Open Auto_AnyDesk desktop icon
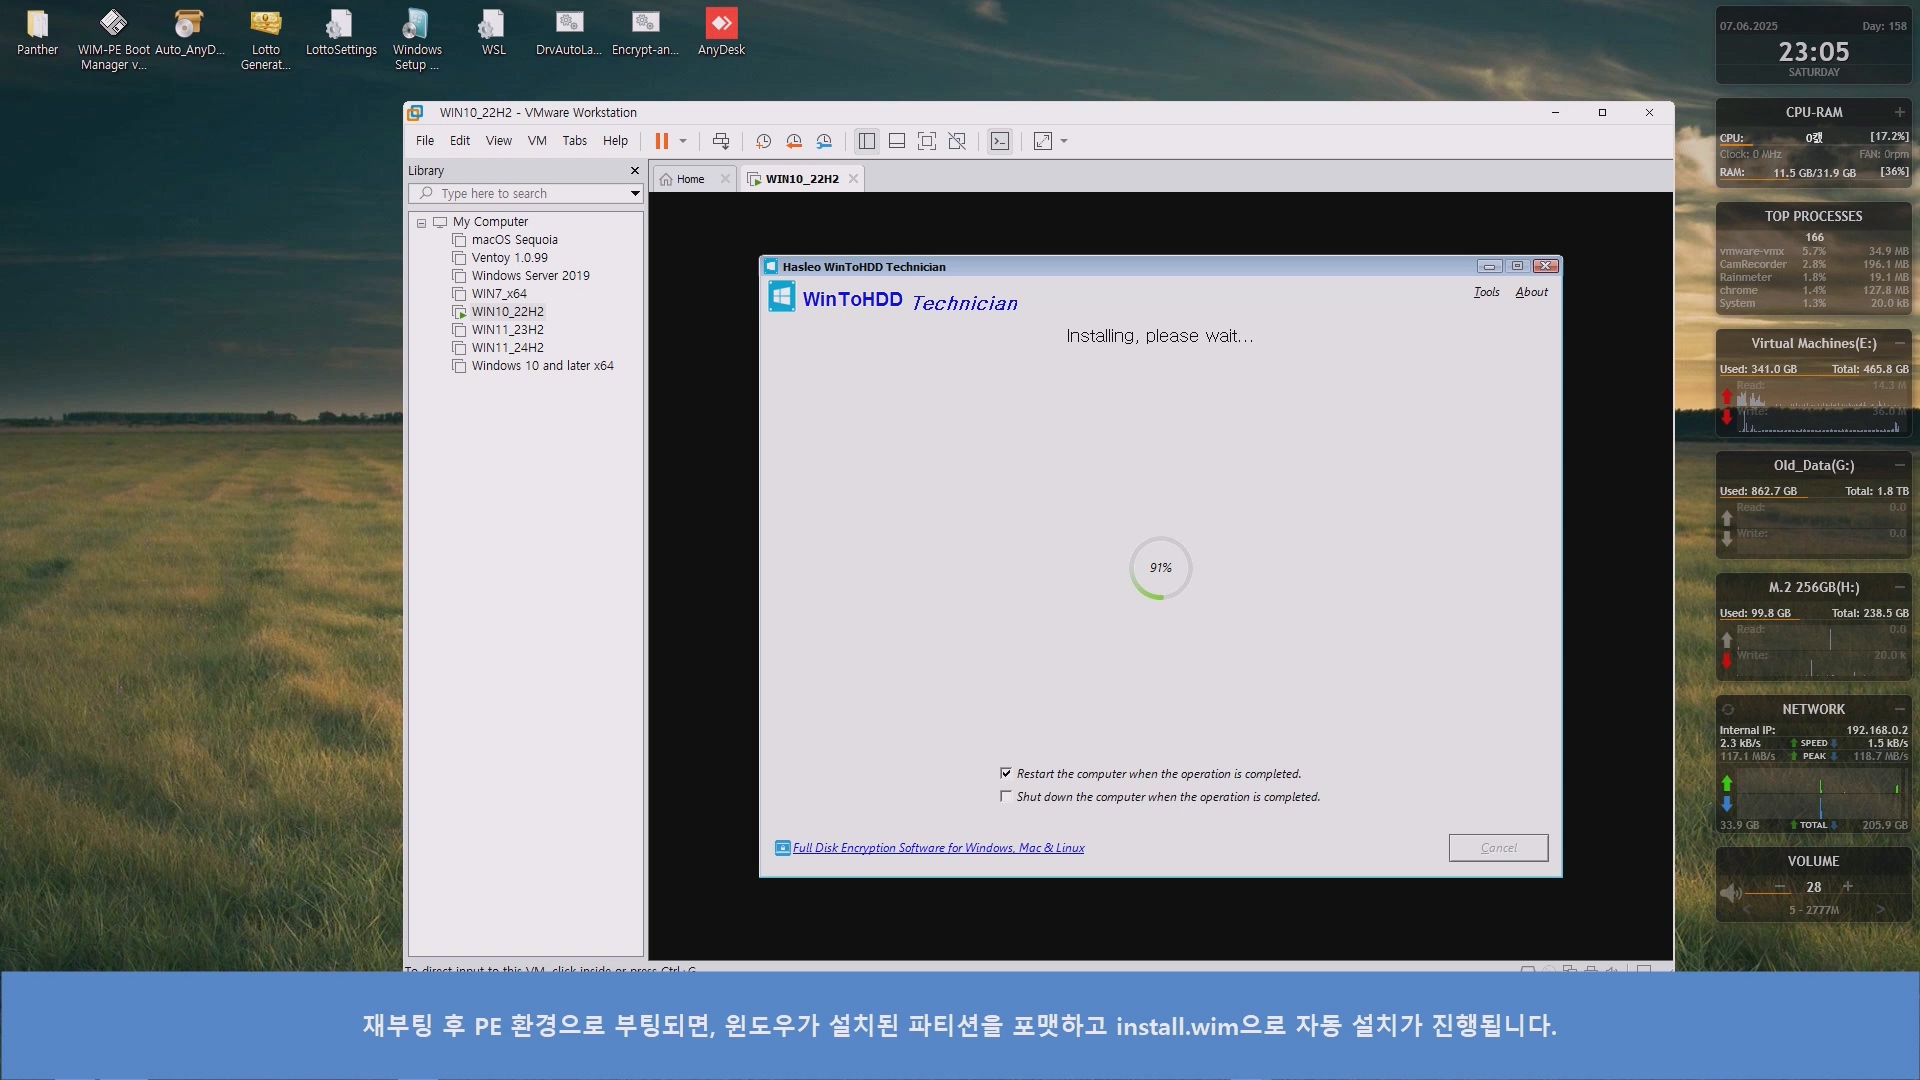This screenshot has height=1080, width=1920. [189, 33]
